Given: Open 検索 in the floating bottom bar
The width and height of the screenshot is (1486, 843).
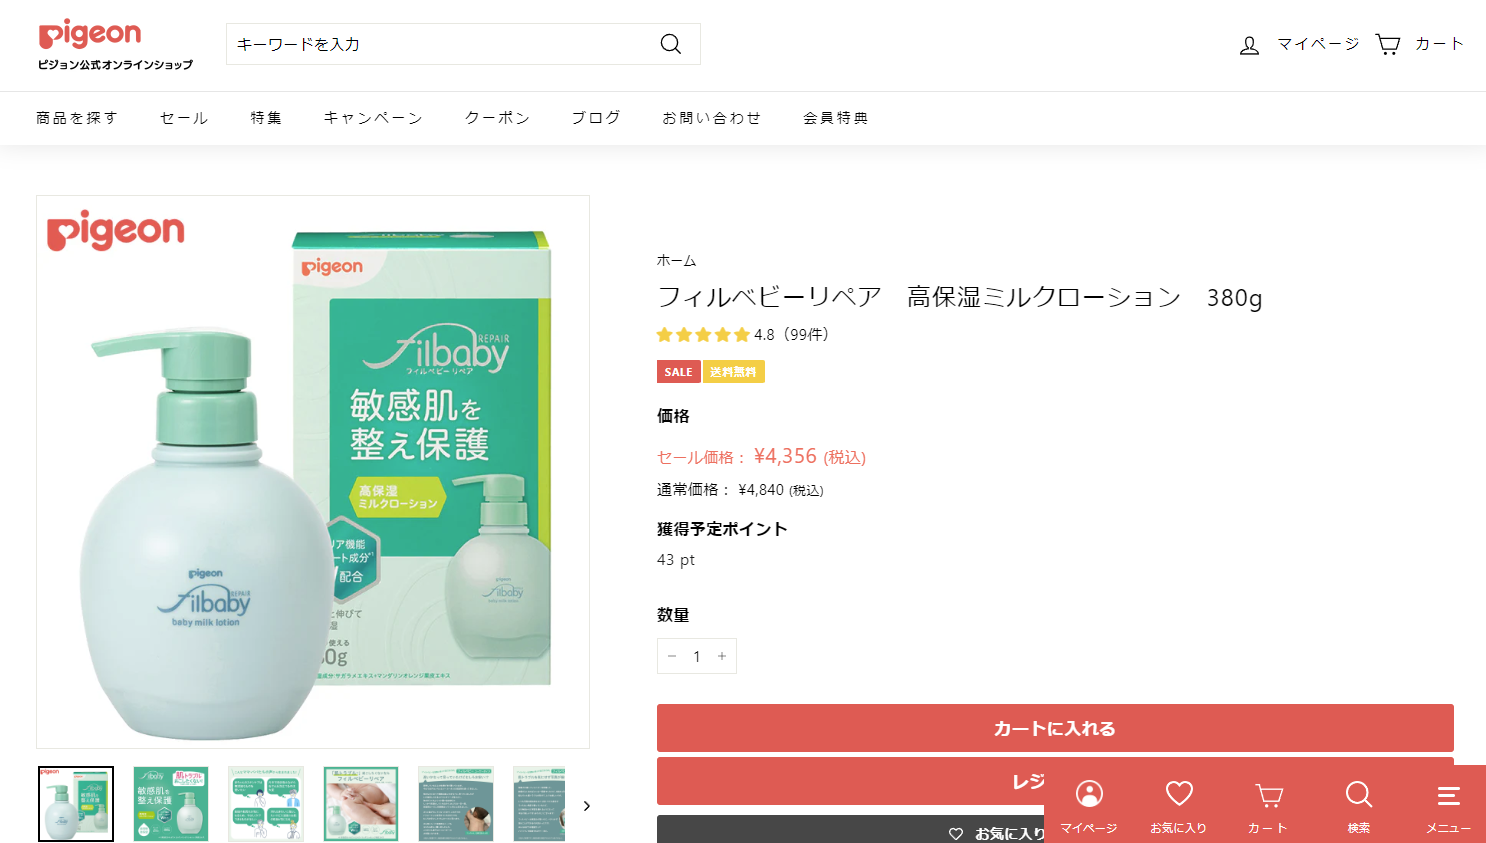Looking at the screenshot, I should click(1359, 807).
